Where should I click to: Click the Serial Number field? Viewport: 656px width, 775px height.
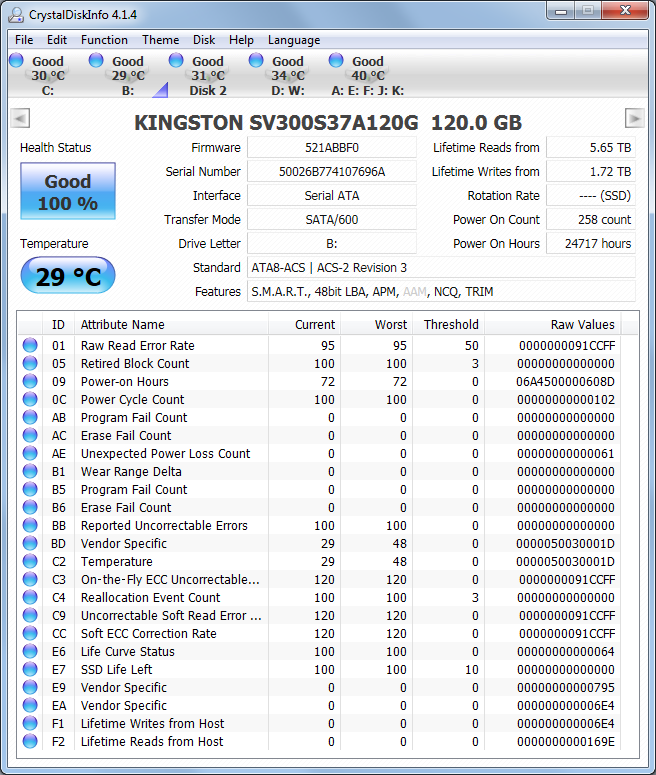tap(332, 172)
